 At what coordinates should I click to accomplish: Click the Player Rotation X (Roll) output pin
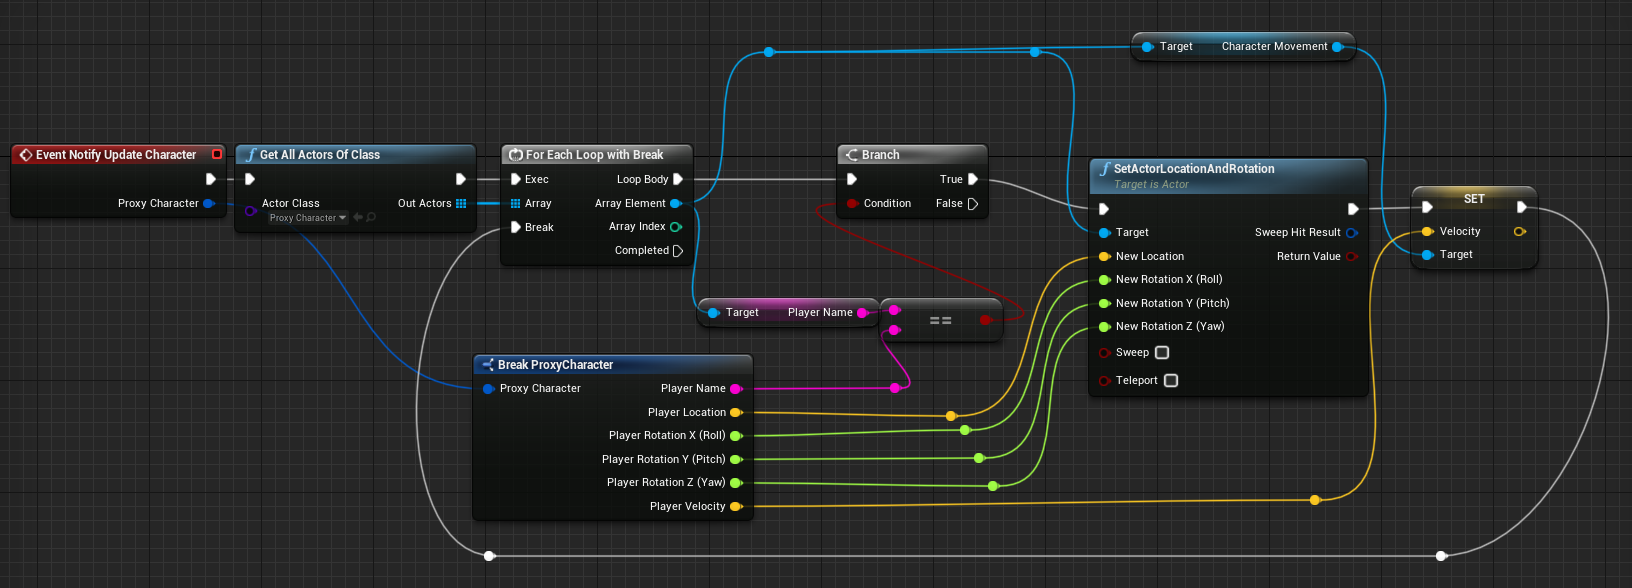[736, 435]
